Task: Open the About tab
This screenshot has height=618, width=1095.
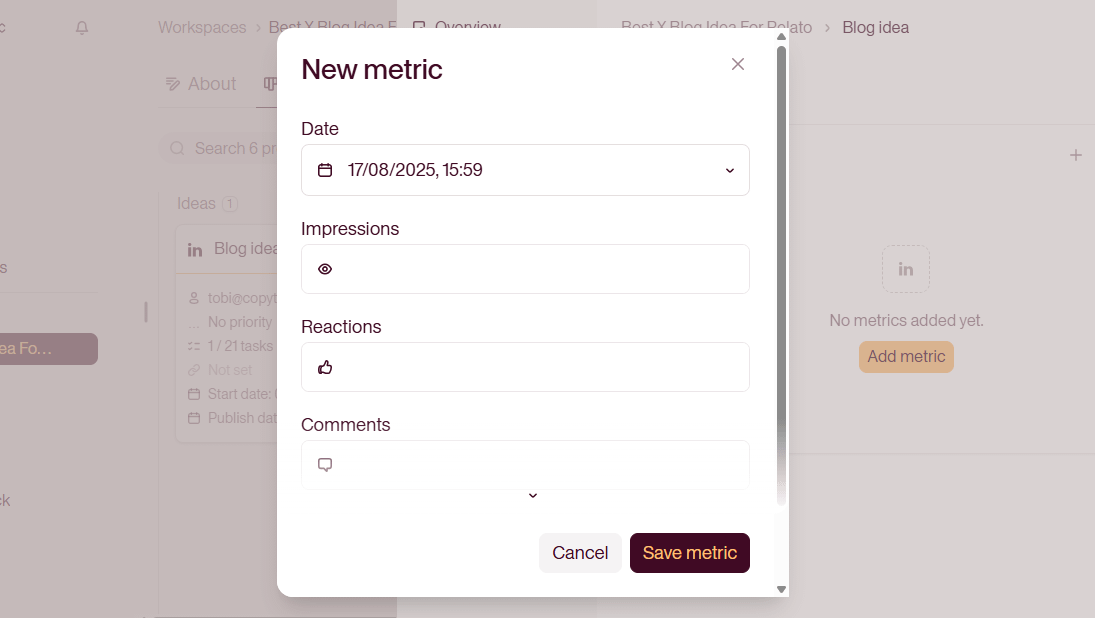Action: [x=201, y=84]
